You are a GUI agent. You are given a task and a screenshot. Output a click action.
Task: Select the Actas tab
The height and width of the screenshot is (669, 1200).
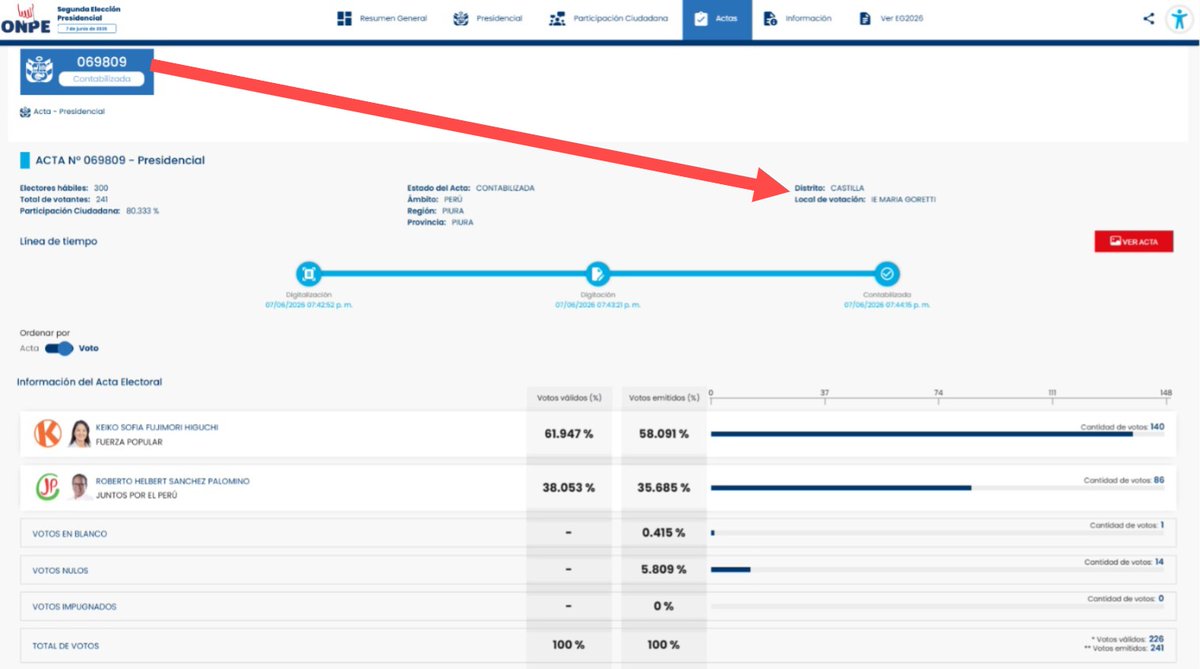coord(717,19)
